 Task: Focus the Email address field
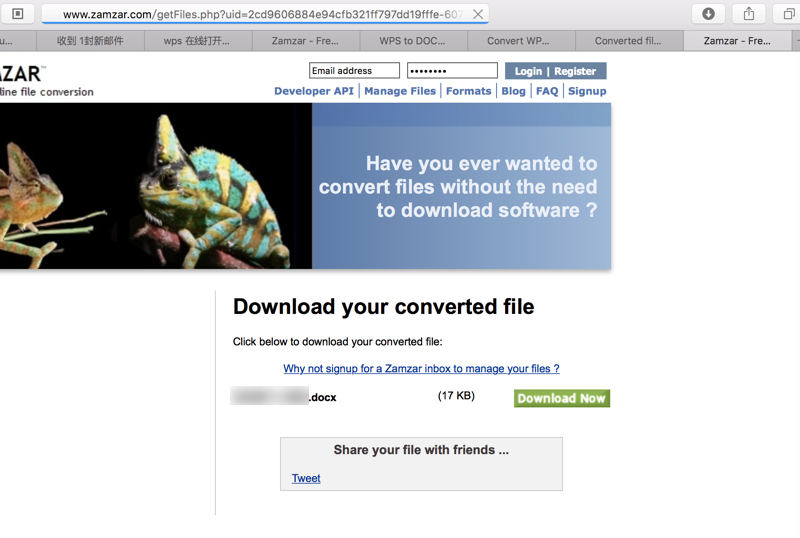click(x=354, y=70)
